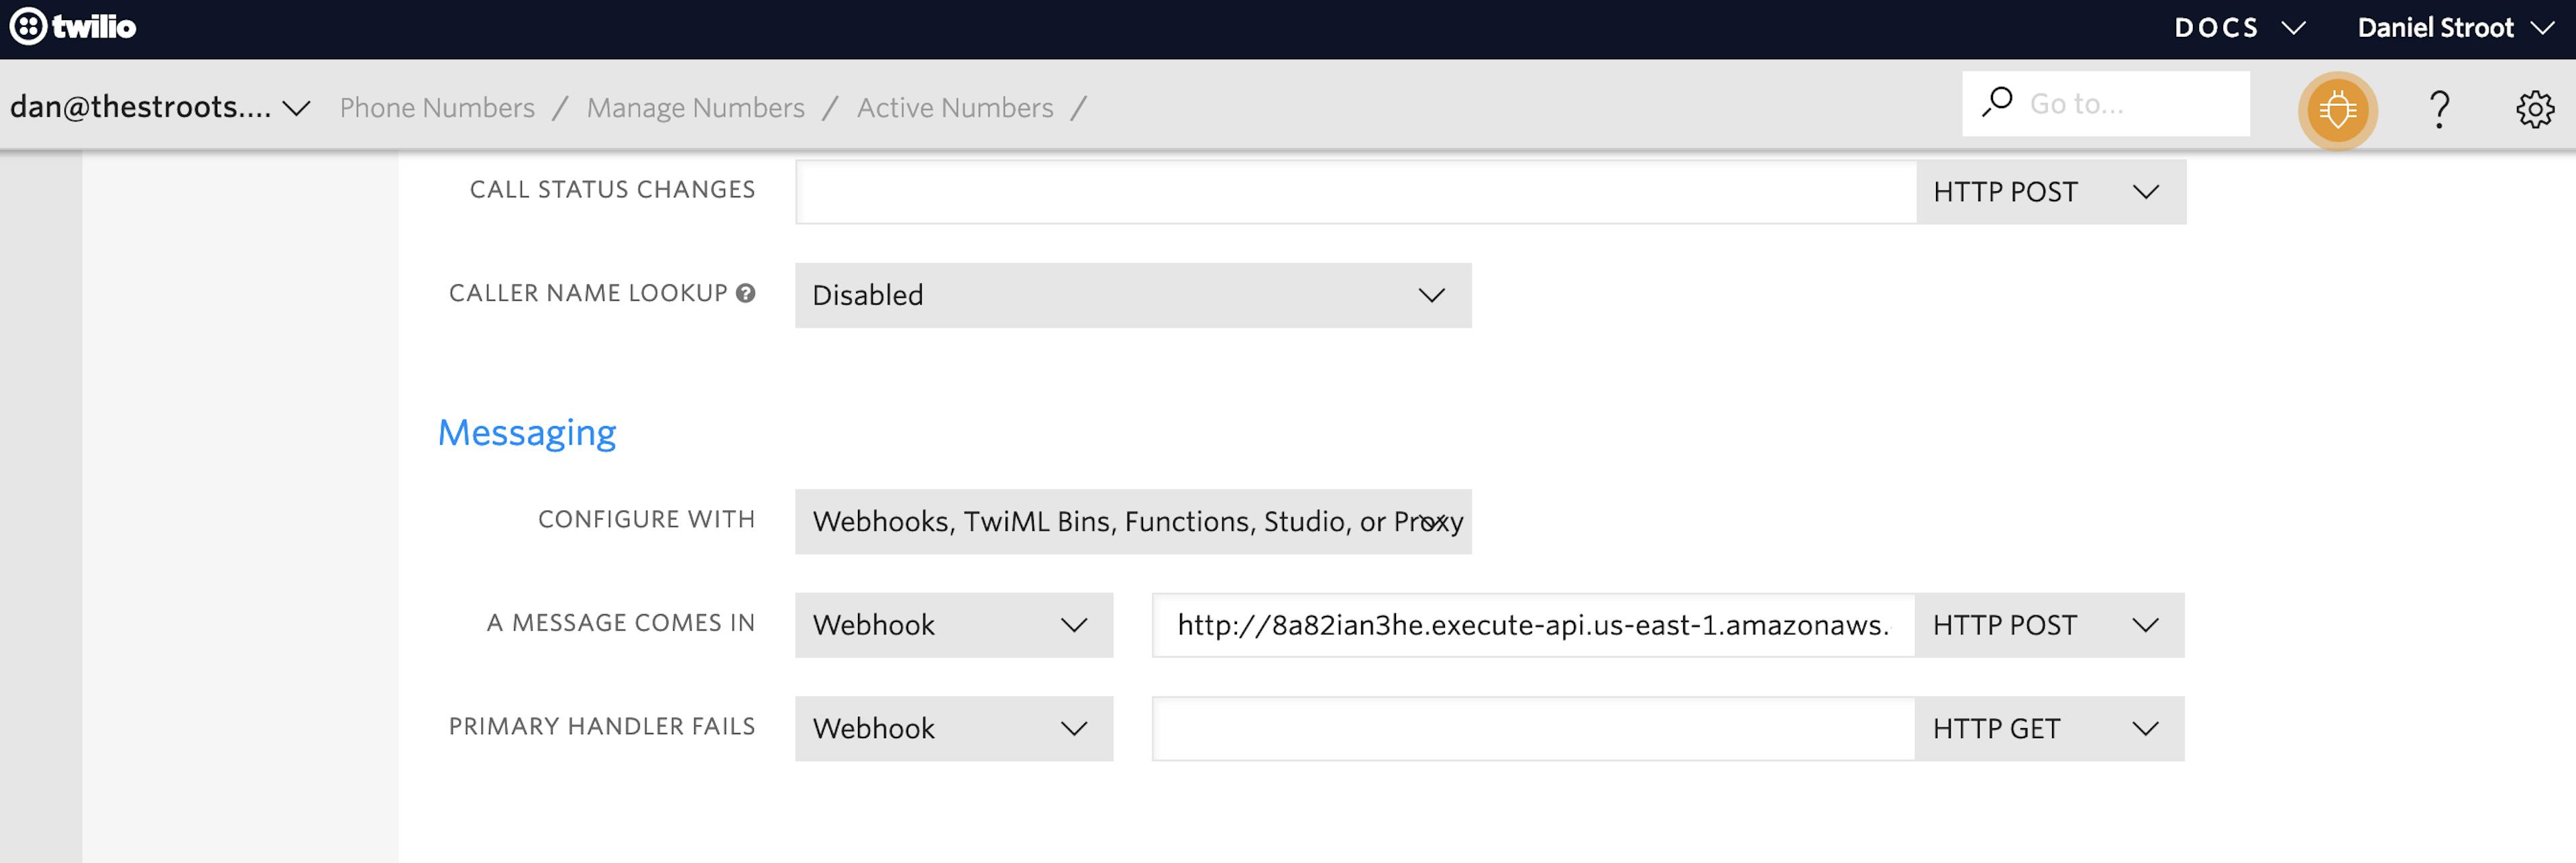Go to Active Numbers breadcrumb

[954, 108]
